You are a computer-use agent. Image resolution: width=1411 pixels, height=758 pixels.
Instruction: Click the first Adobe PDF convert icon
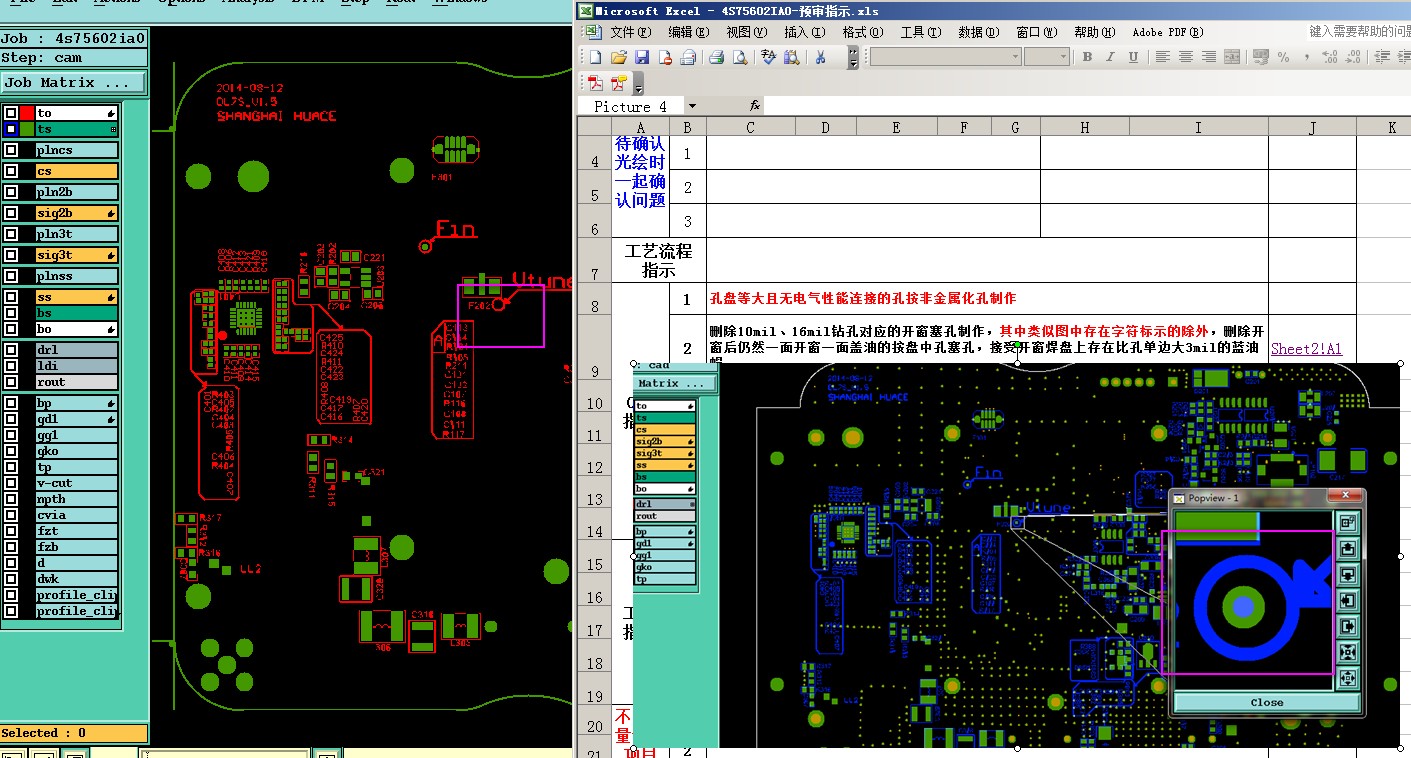click(x=596, y=83)
